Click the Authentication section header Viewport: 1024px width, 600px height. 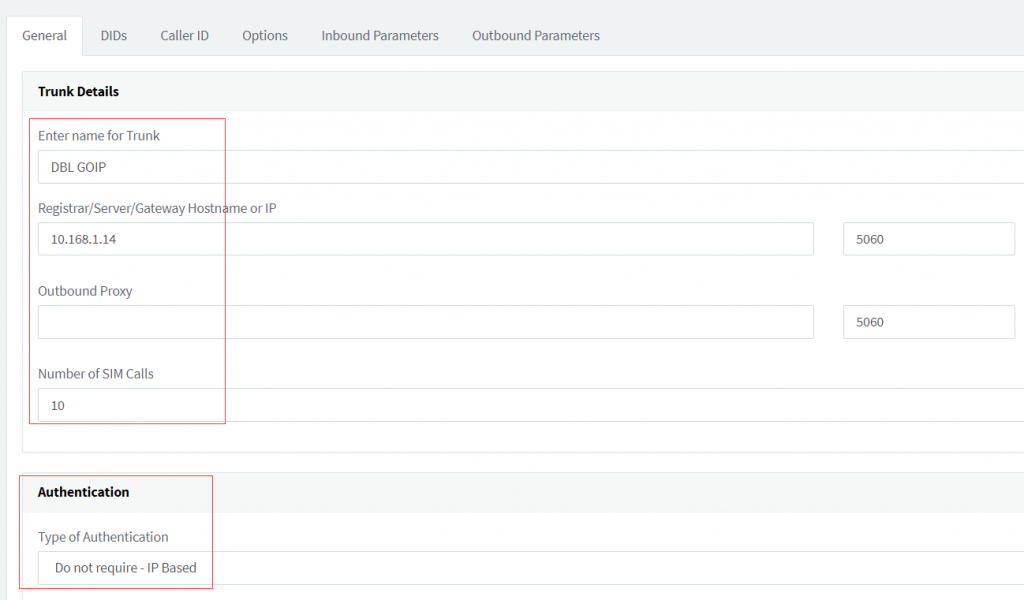(83, 492)
